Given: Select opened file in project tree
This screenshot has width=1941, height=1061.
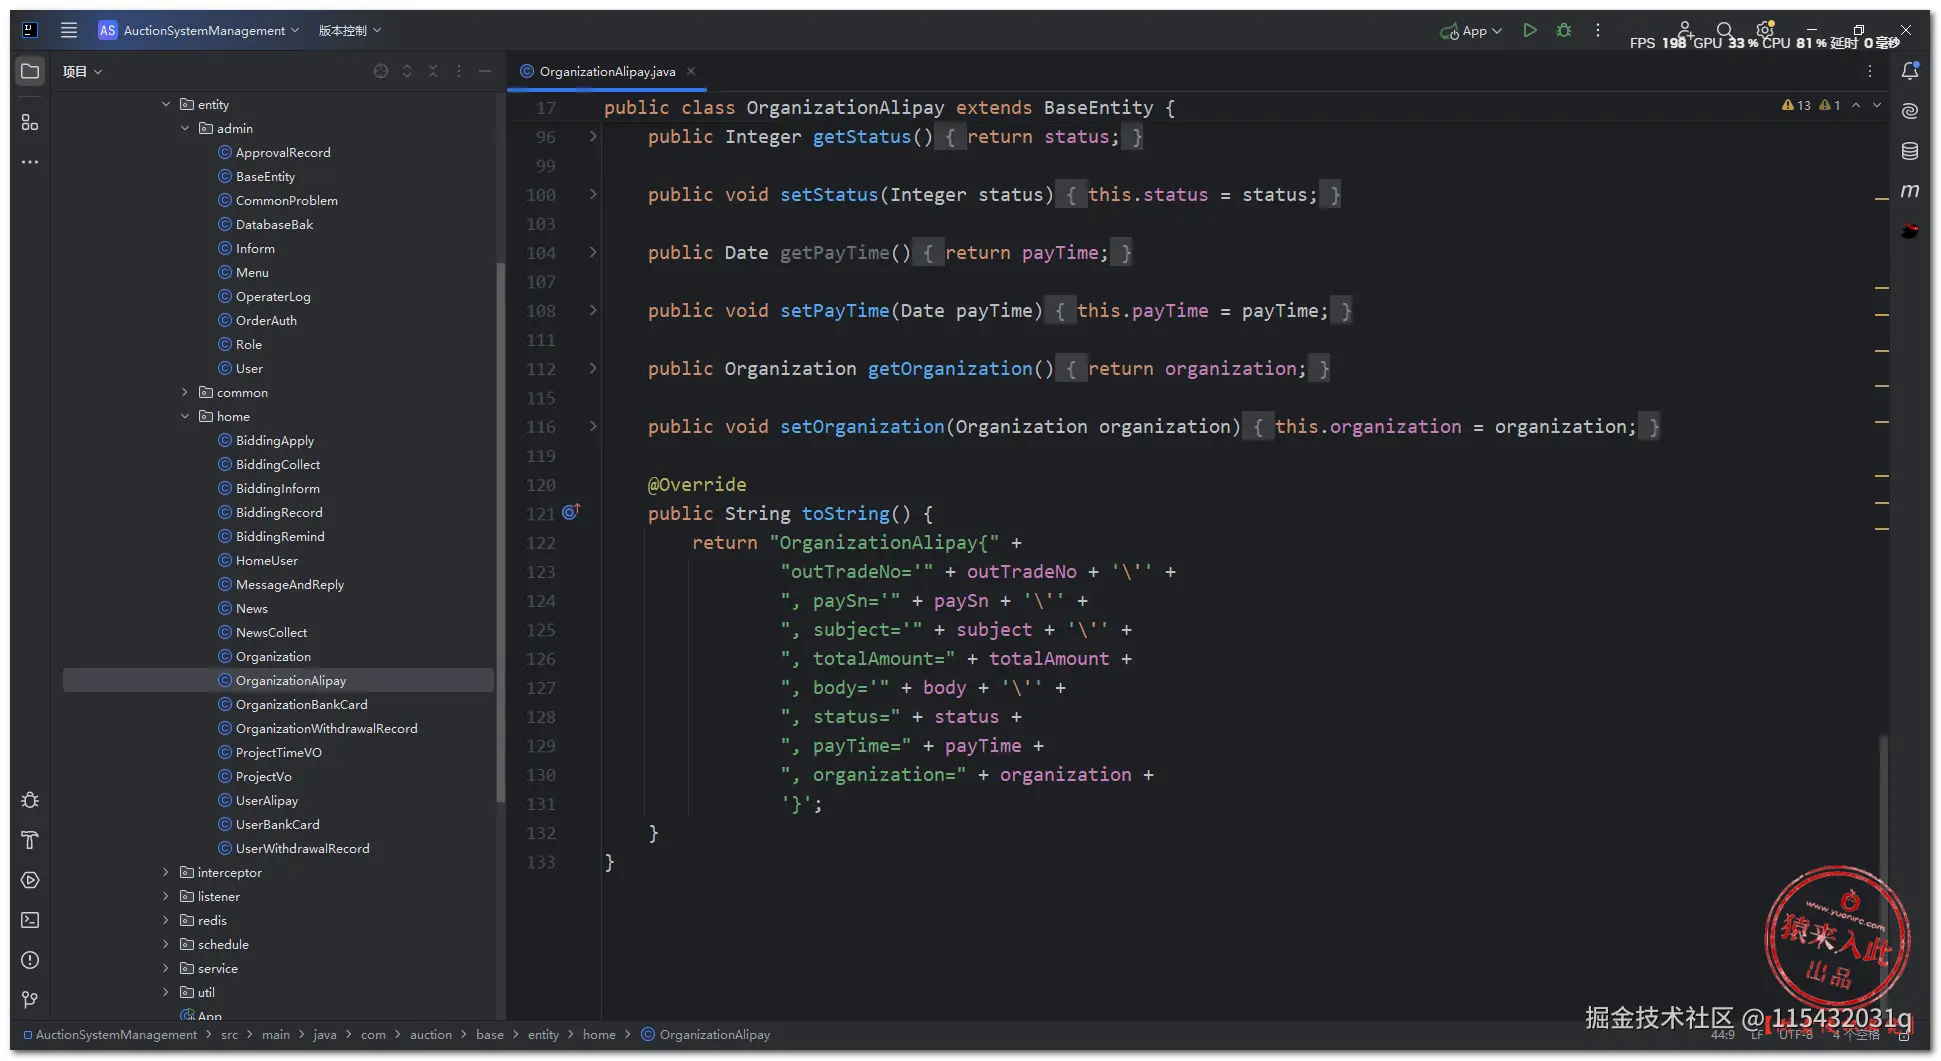Looking at the screenshot, I should point(381,71).
